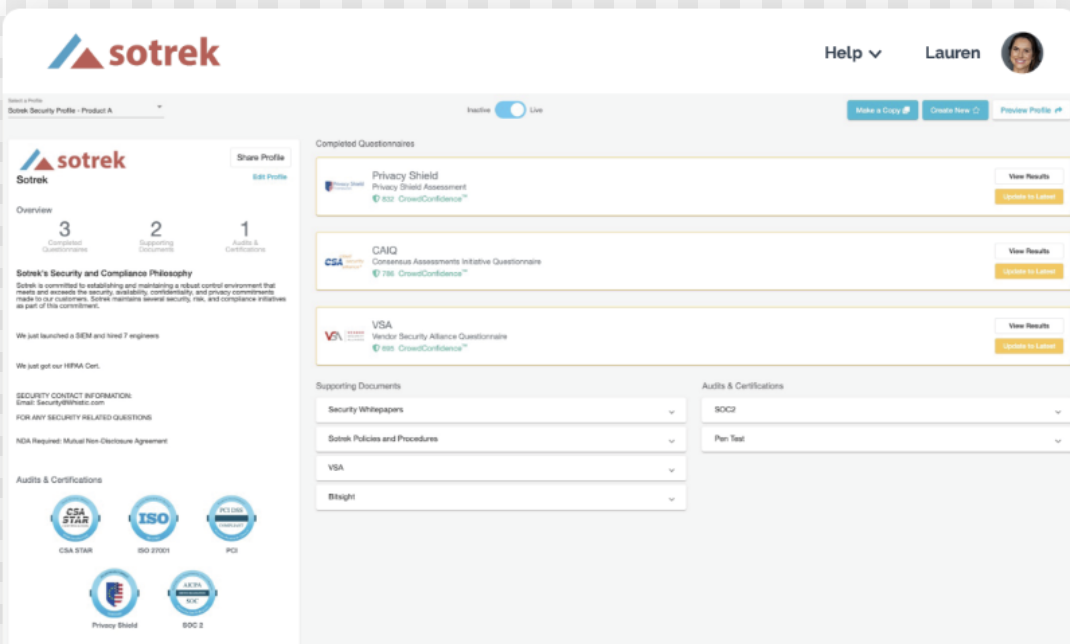Image resolution: width=1070 pixels, height=644 pixels.
Task: Click the 2 Supporting Documents count
Action: point(156,235)
